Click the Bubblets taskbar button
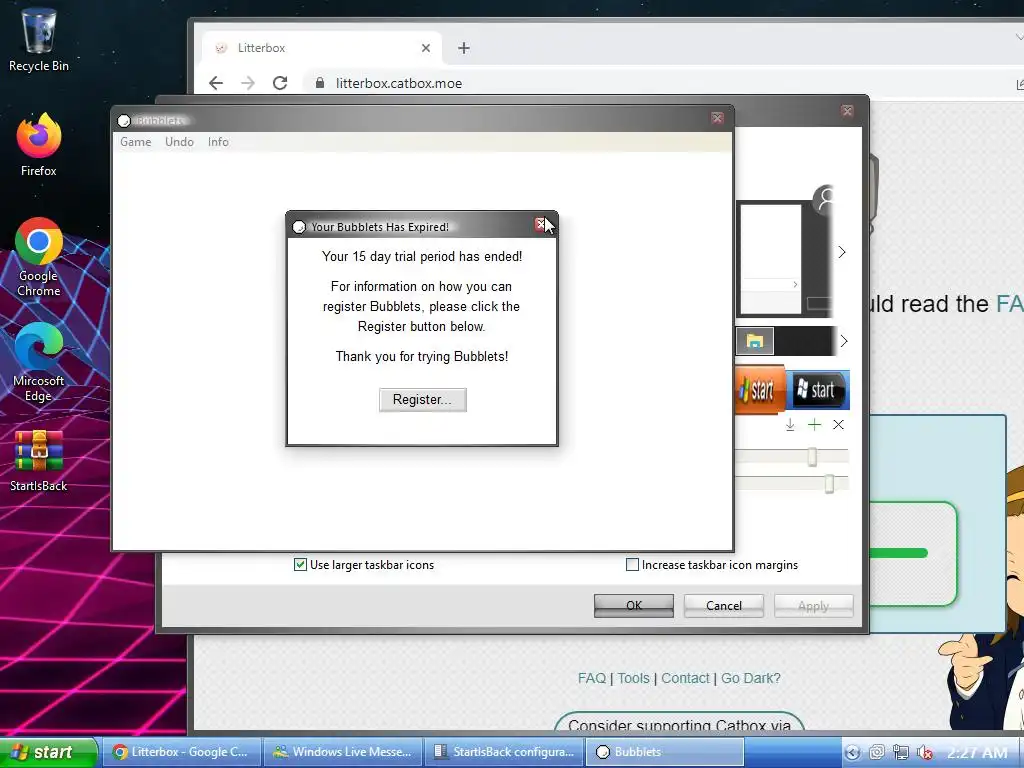1024x768 pixels. (664, 752)
